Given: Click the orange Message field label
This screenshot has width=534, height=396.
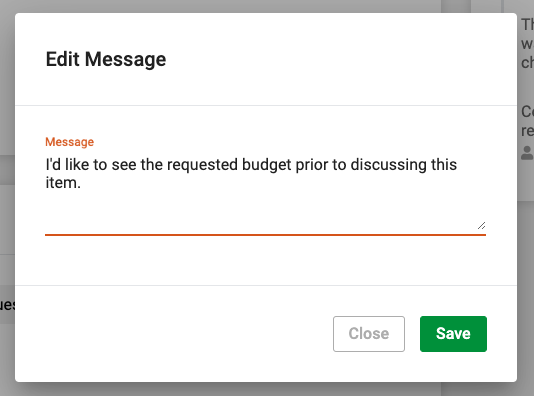Looking at the screenshot, I should tap(69, 142).
